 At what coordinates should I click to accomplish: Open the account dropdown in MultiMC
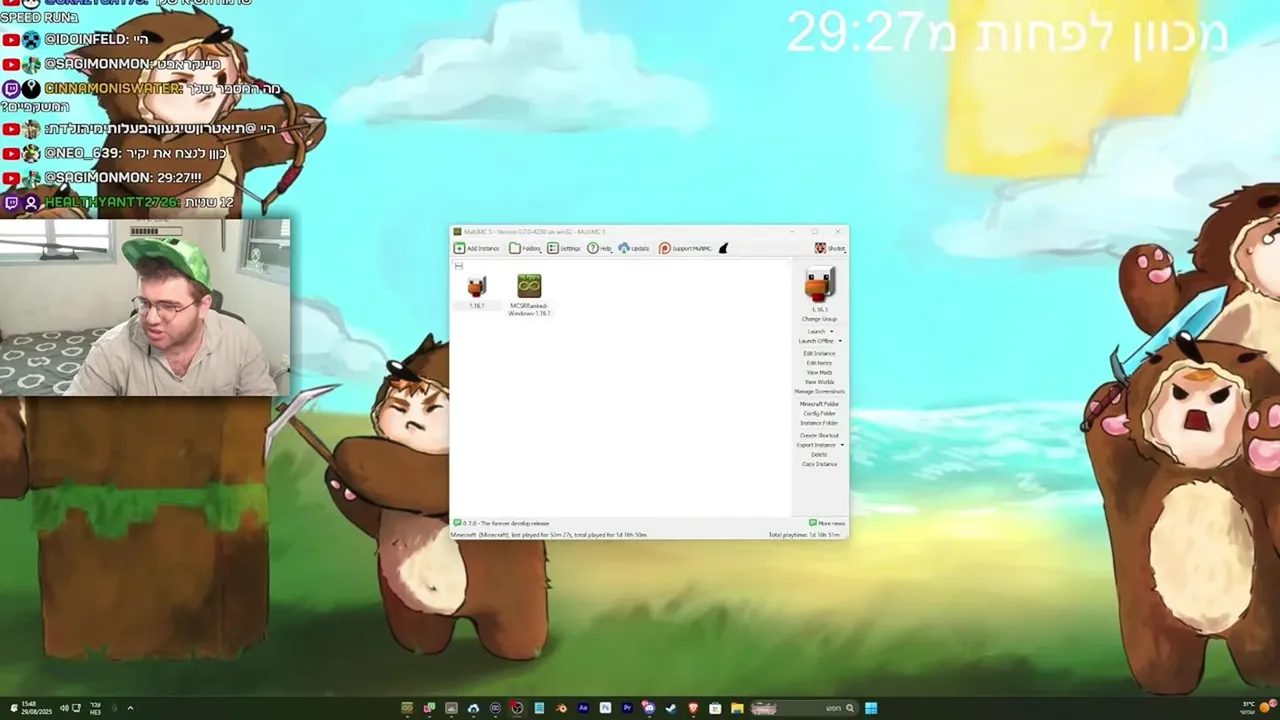pyautogui.click(x=830, y=248)
